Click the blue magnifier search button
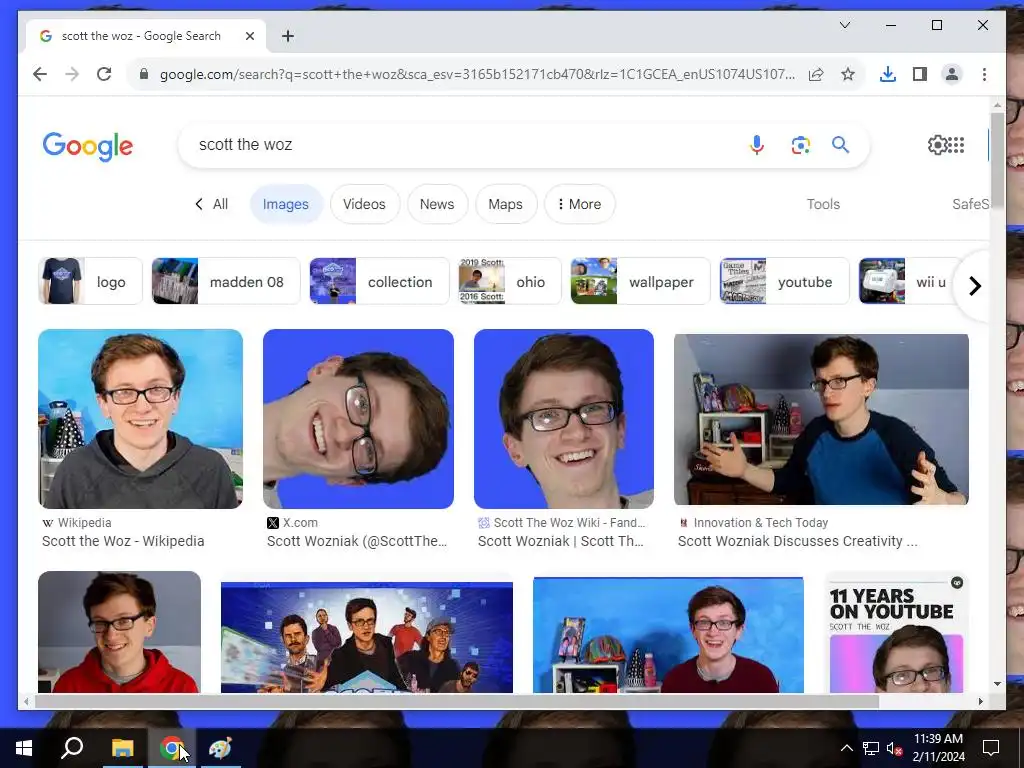1024x768 pixels. [840, 145]
